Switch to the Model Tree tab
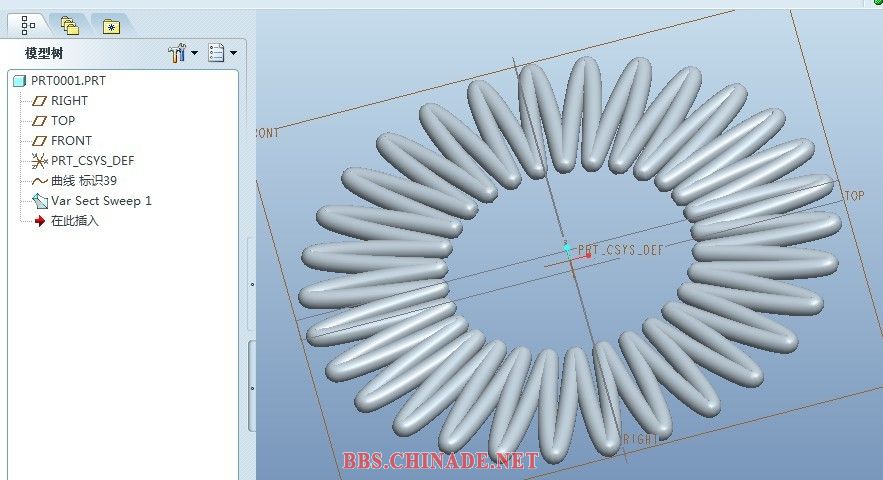This screenshot has height=480, width=883. coord(28,24)
